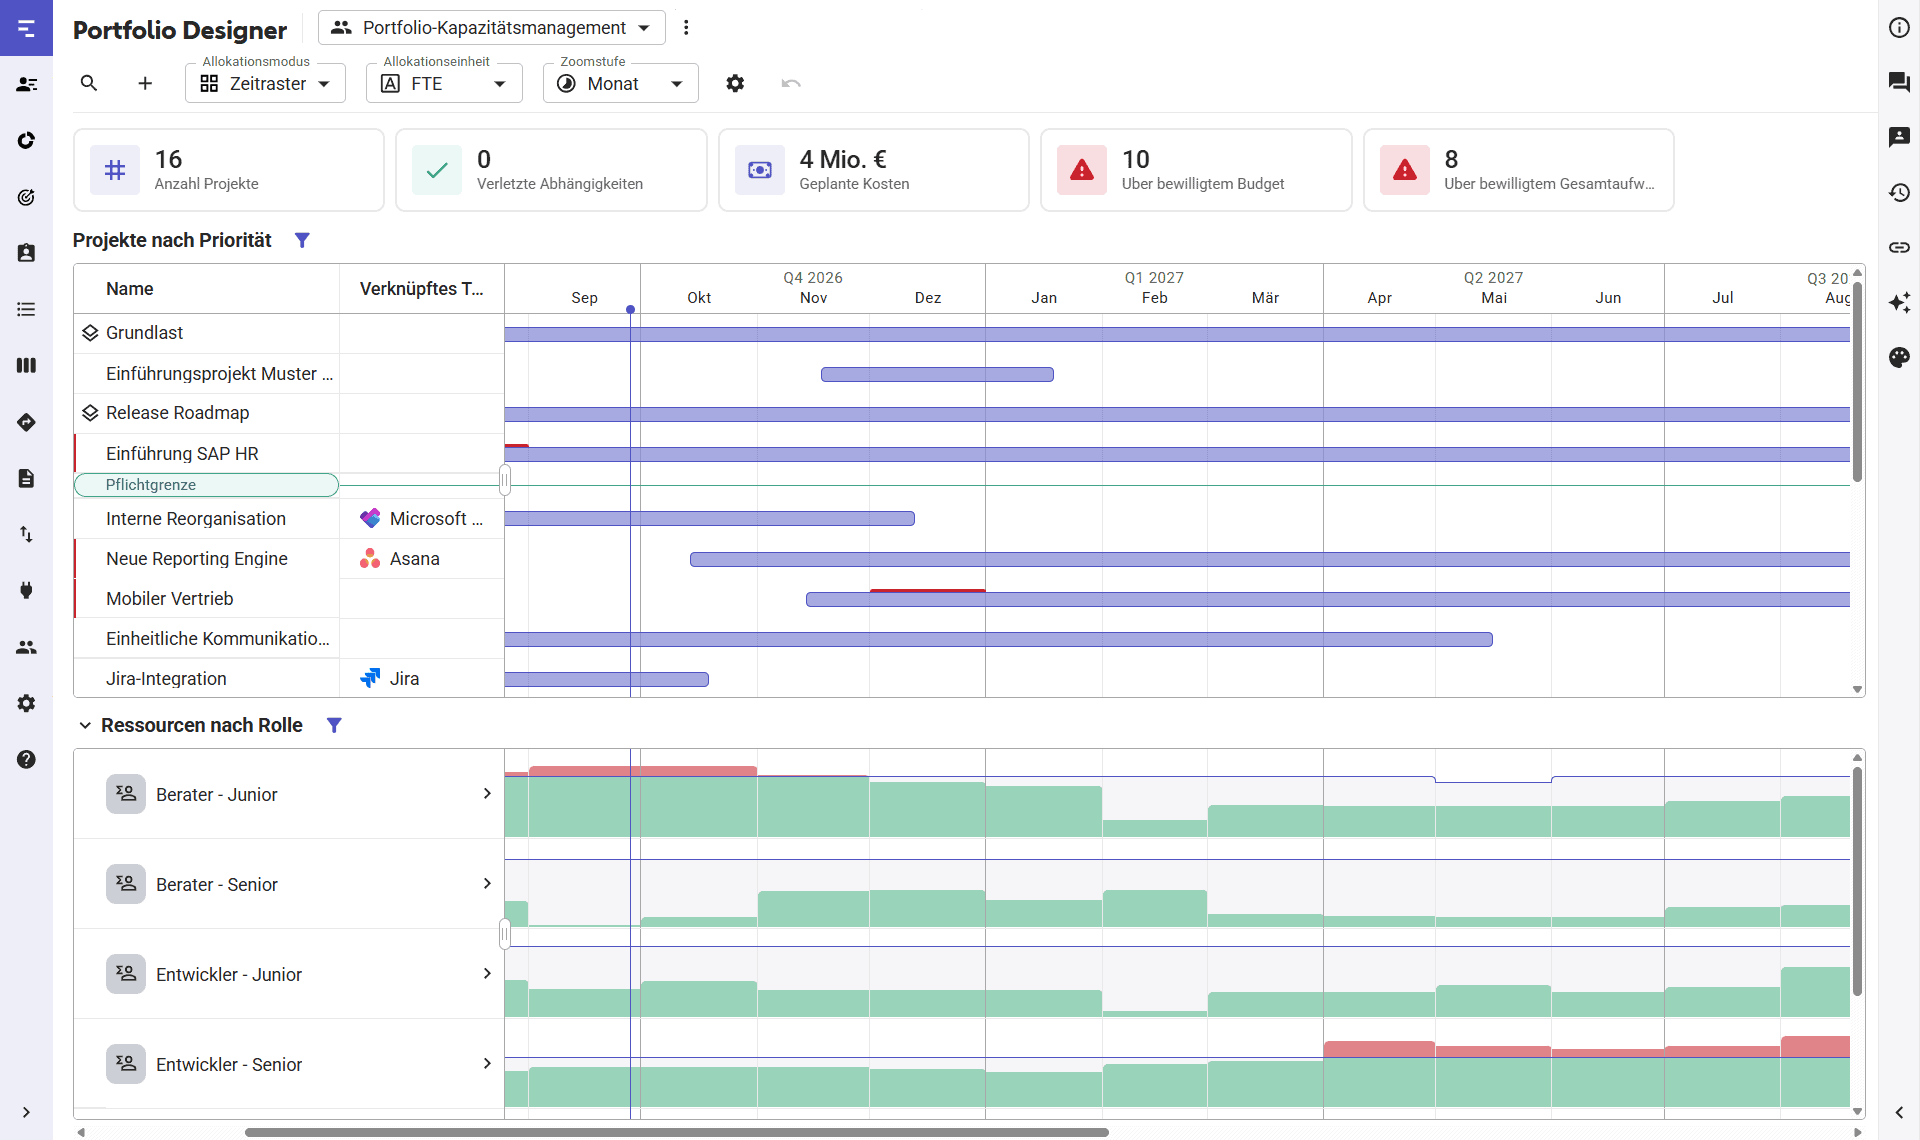Open the history clock icon
The height and width of the screenshot is (1140, 1920).
click(1899, 192)
